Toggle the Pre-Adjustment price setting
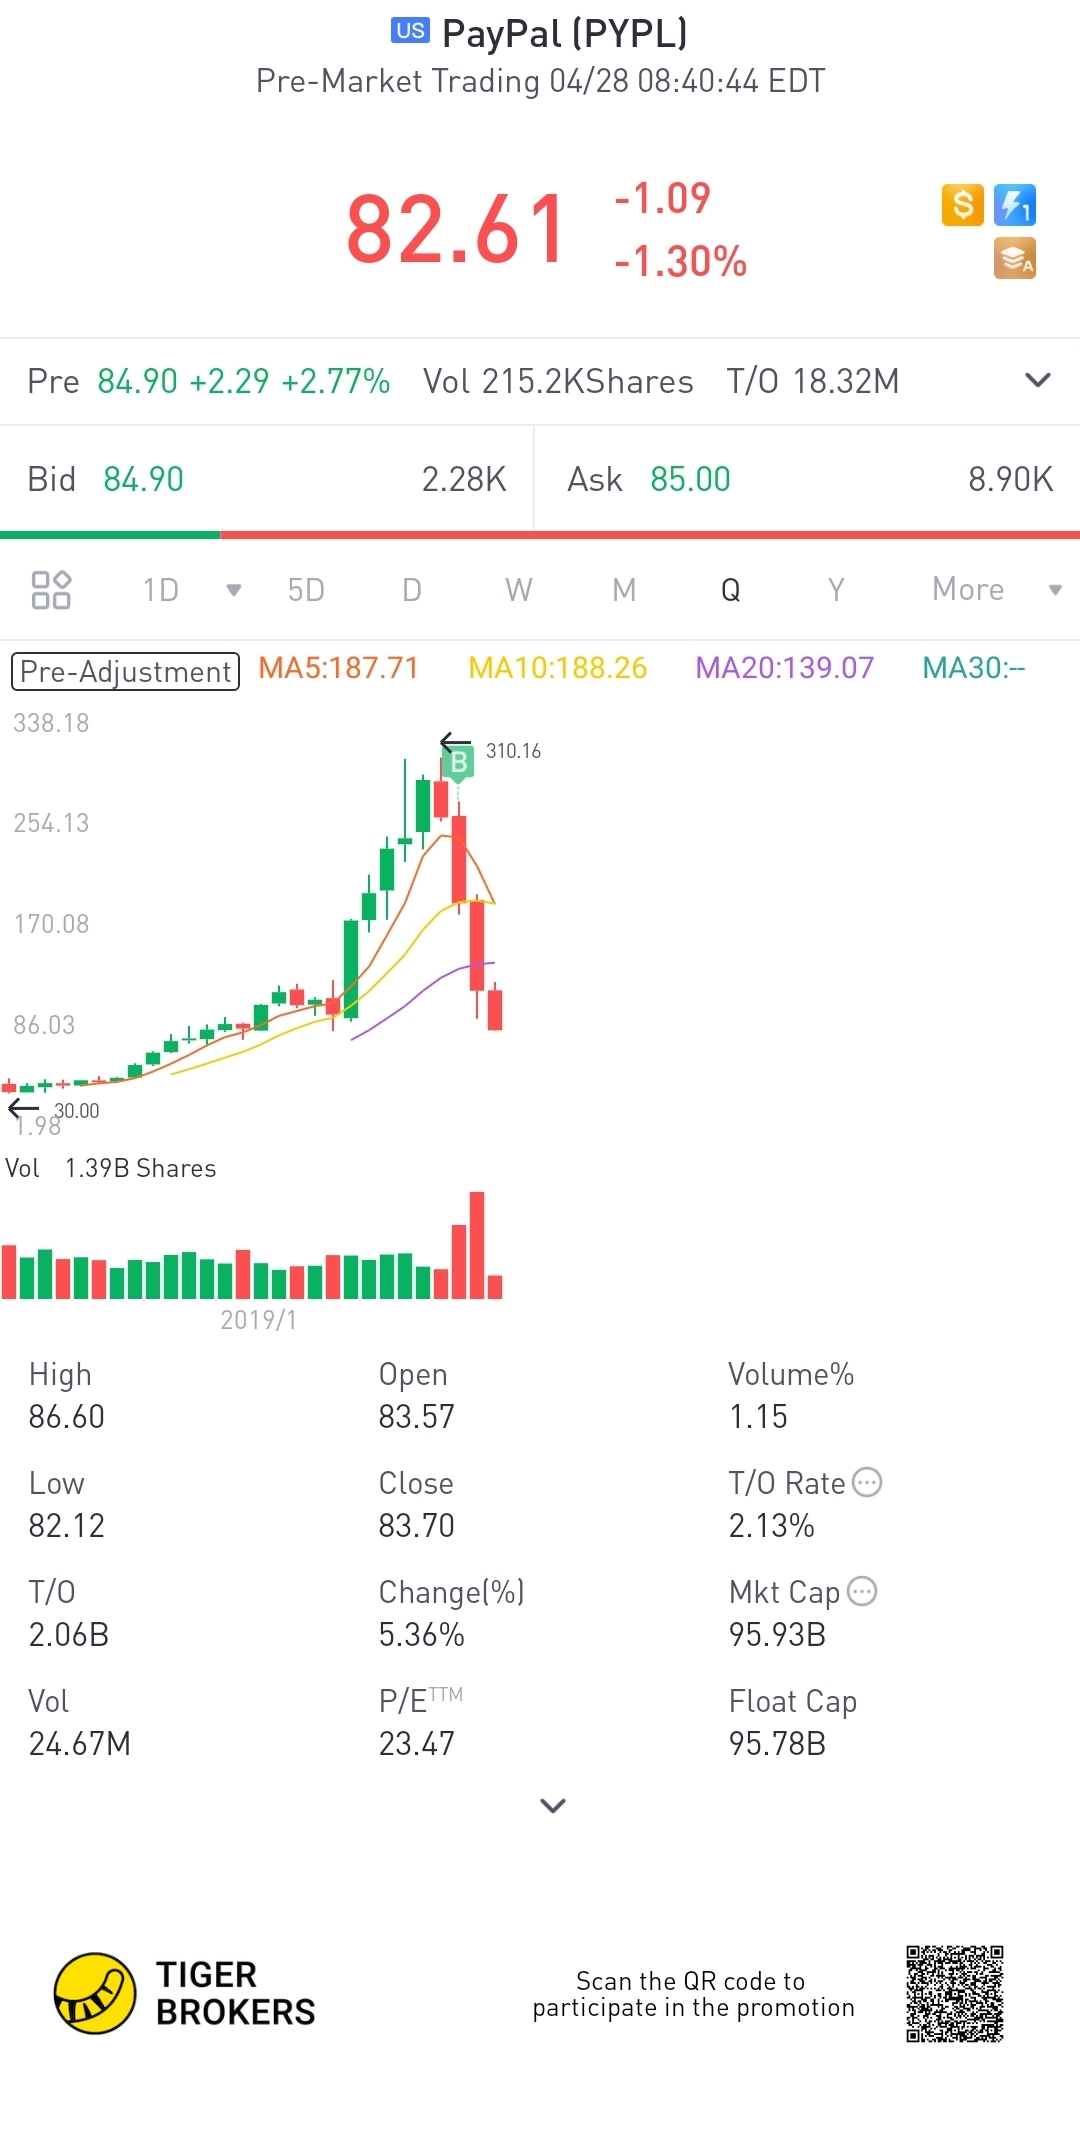 [125, 671]
